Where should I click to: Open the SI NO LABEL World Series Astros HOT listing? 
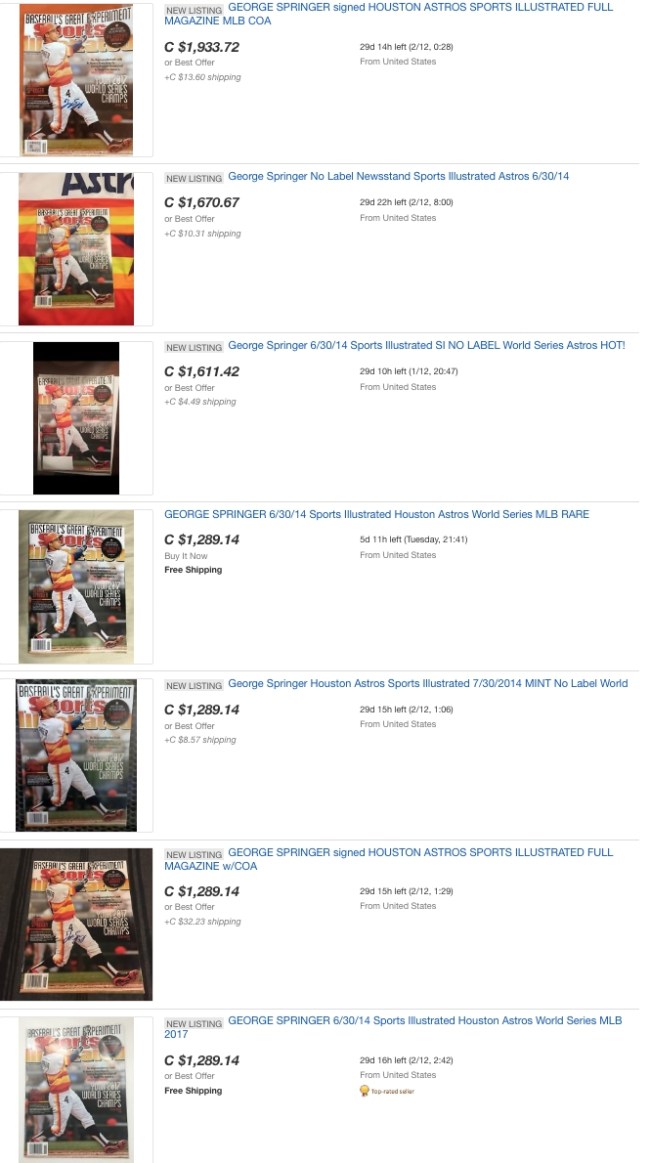[x=427, y=346]
